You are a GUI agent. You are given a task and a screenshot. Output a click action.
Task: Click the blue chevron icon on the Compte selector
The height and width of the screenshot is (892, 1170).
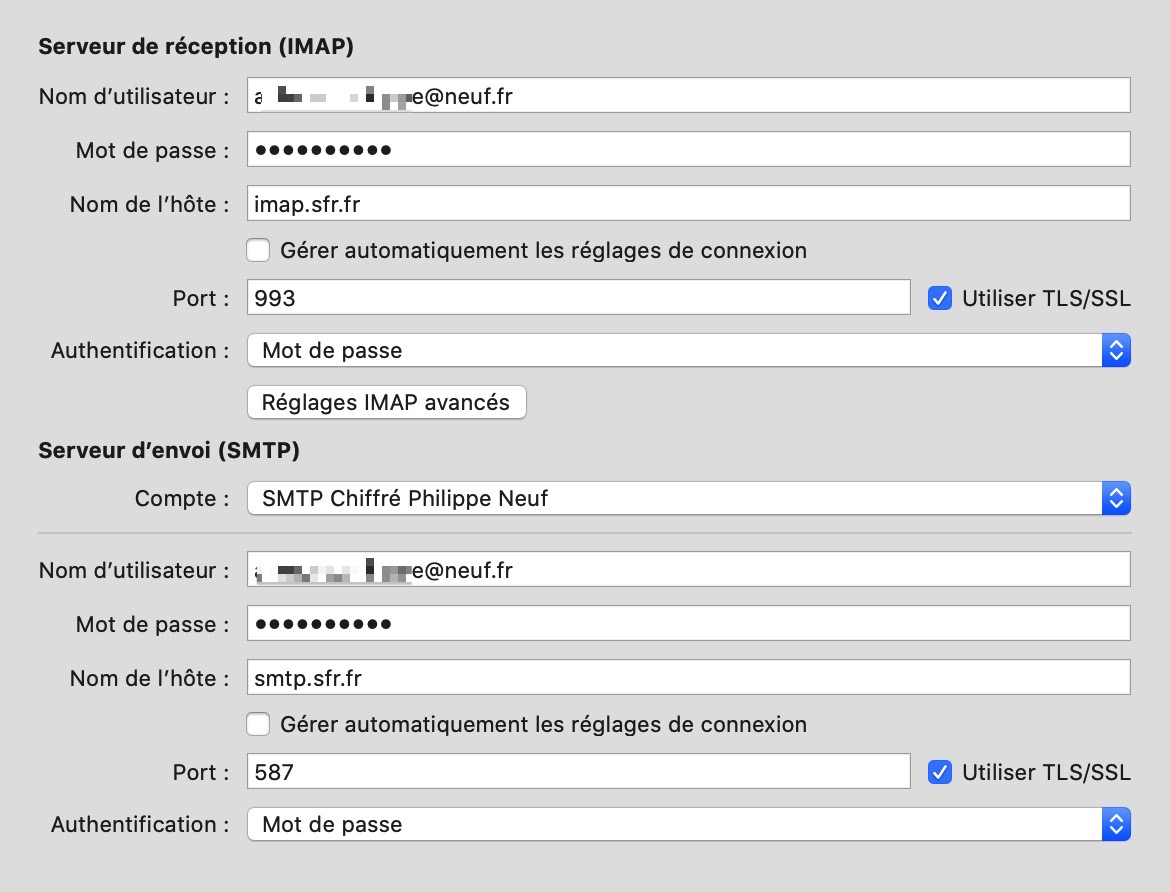(1117, 498)
